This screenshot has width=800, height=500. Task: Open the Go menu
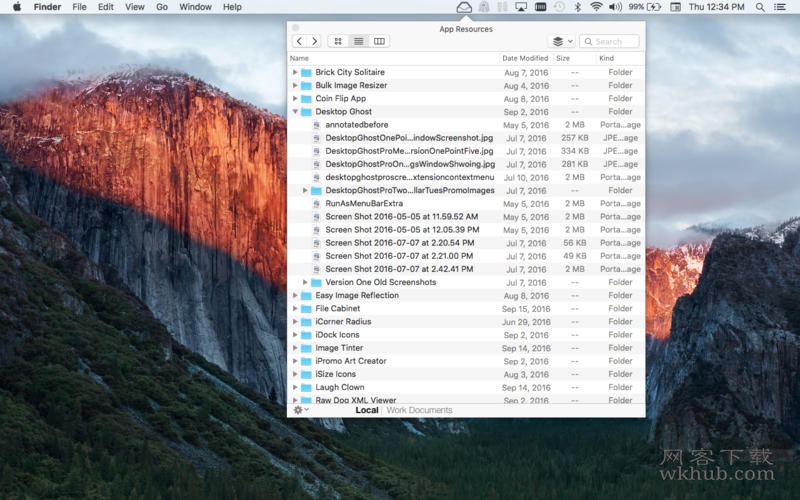coord(162,7)
